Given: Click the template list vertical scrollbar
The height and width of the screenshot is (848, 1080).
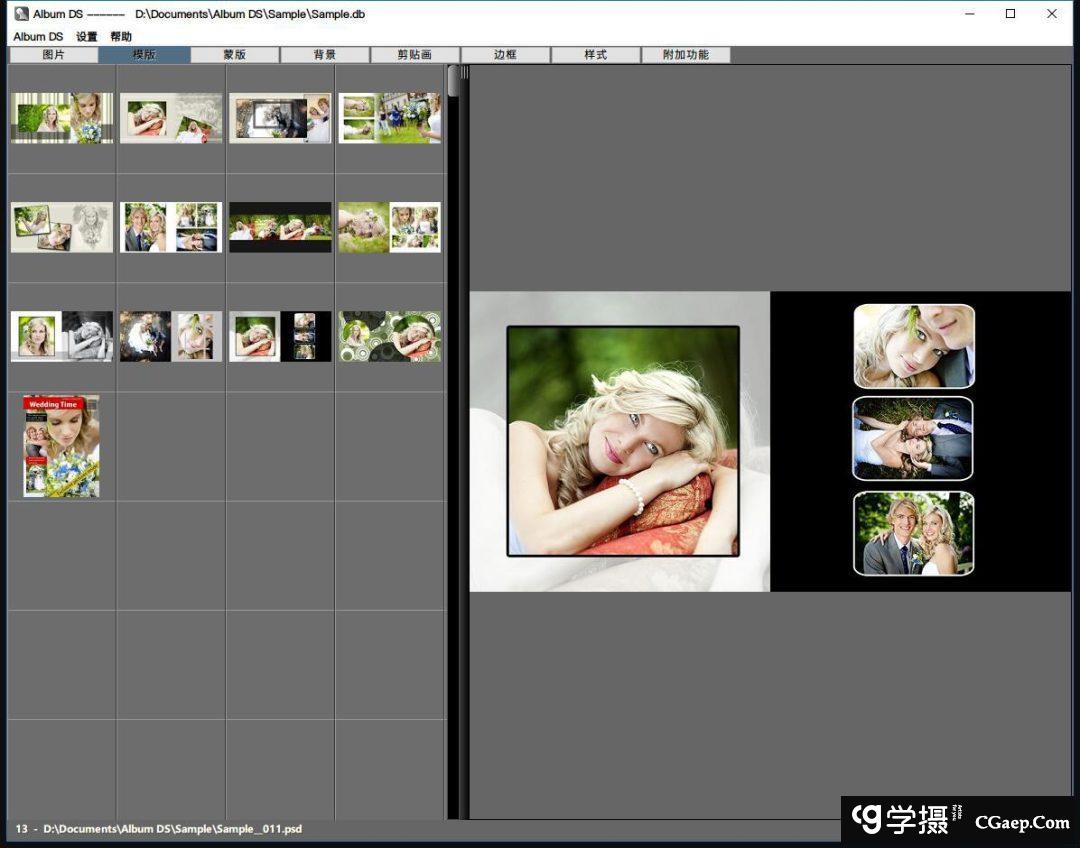Looking at the screenshot, I should coord(453,82).
